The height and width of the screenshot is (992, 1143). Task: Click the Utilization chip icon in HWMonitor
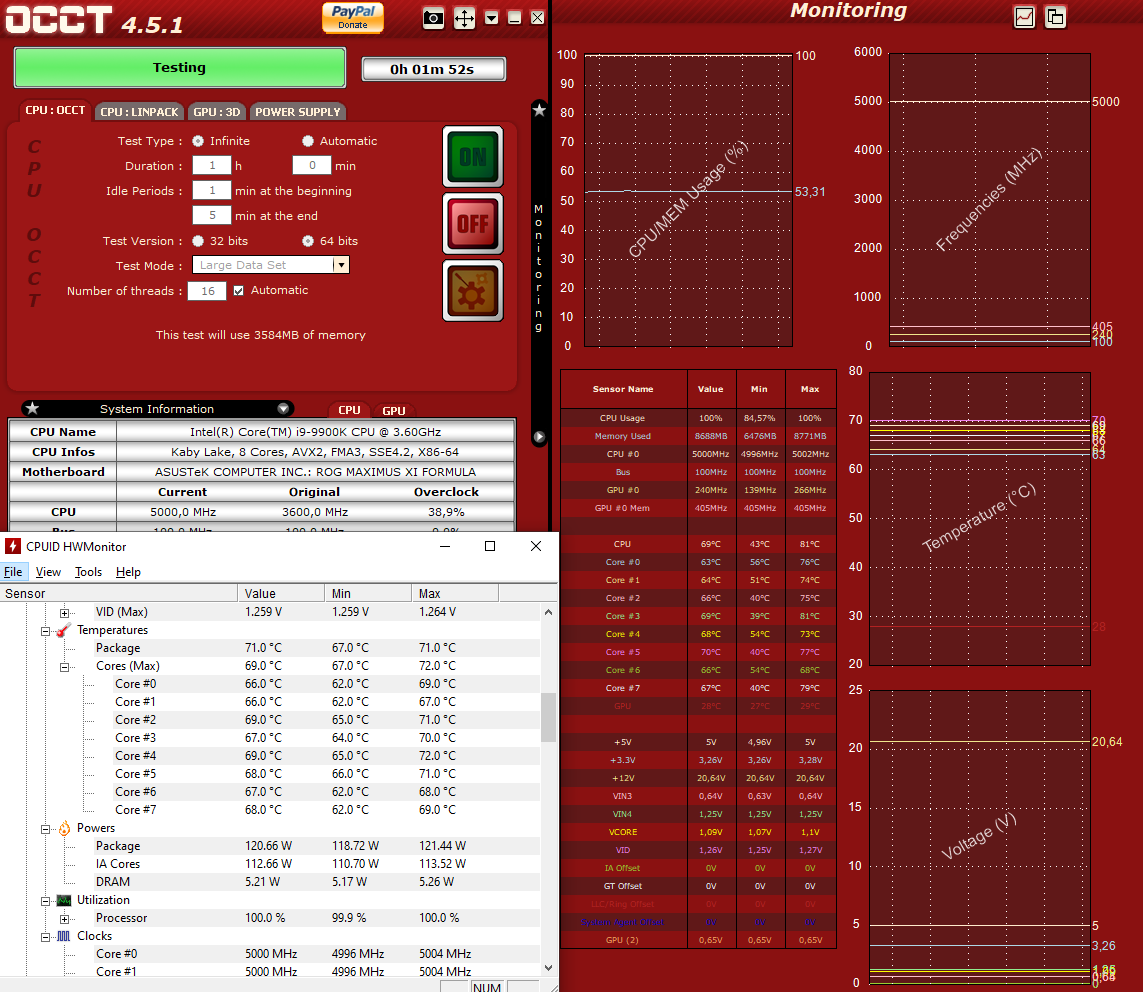pos(64,900)
